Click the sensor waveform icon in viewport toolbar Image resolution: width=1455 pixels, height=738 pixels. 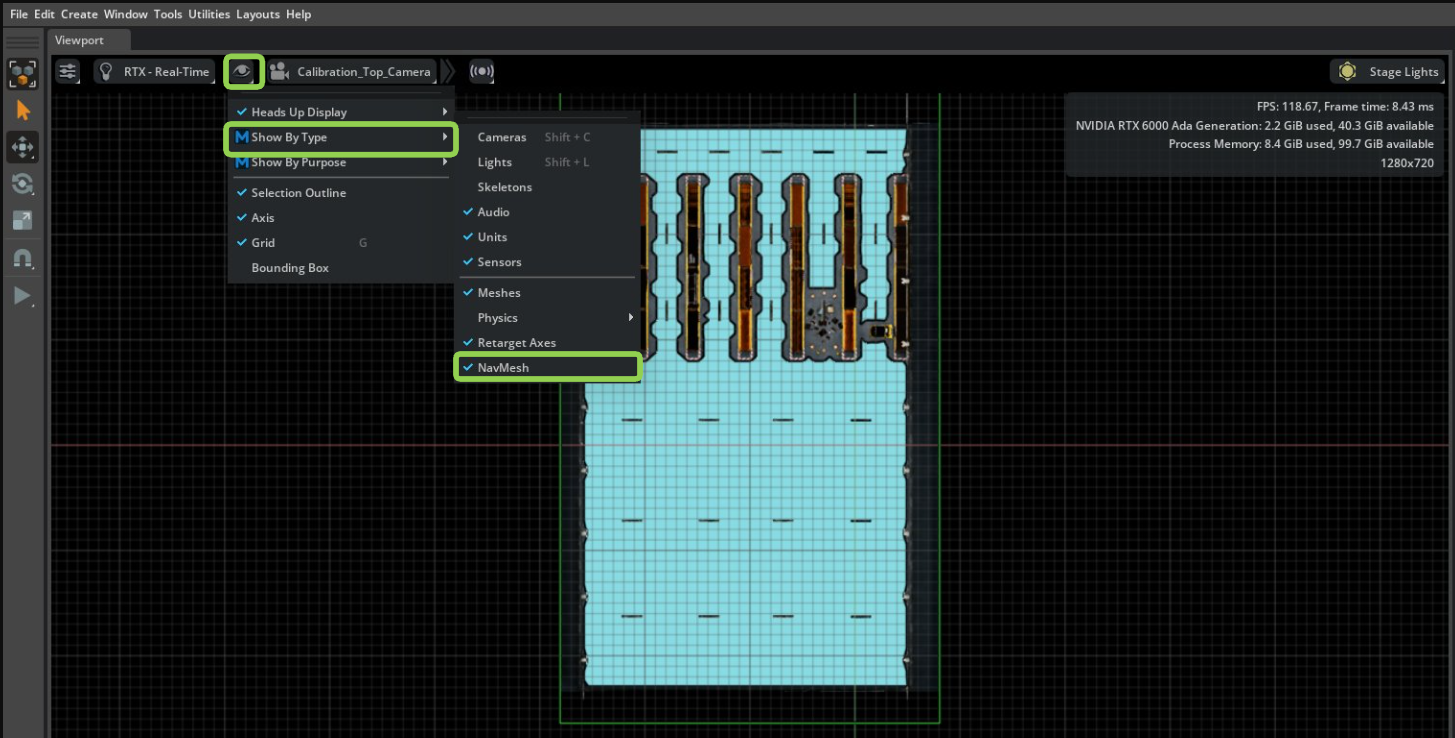(482, 72)
